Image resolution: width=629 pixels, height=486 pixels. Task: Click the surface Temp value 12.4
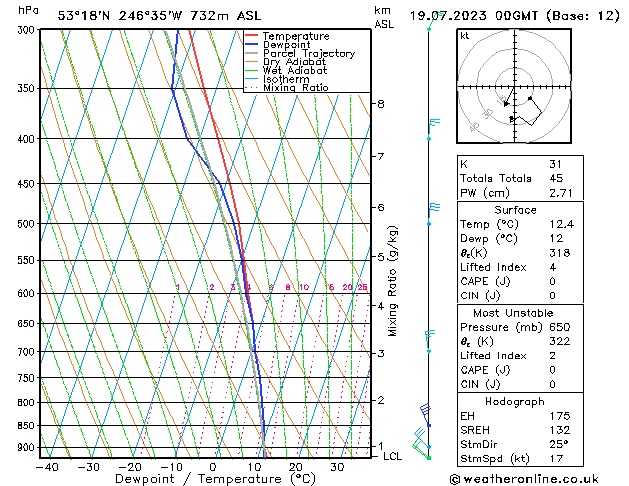(x=562, y=224)
